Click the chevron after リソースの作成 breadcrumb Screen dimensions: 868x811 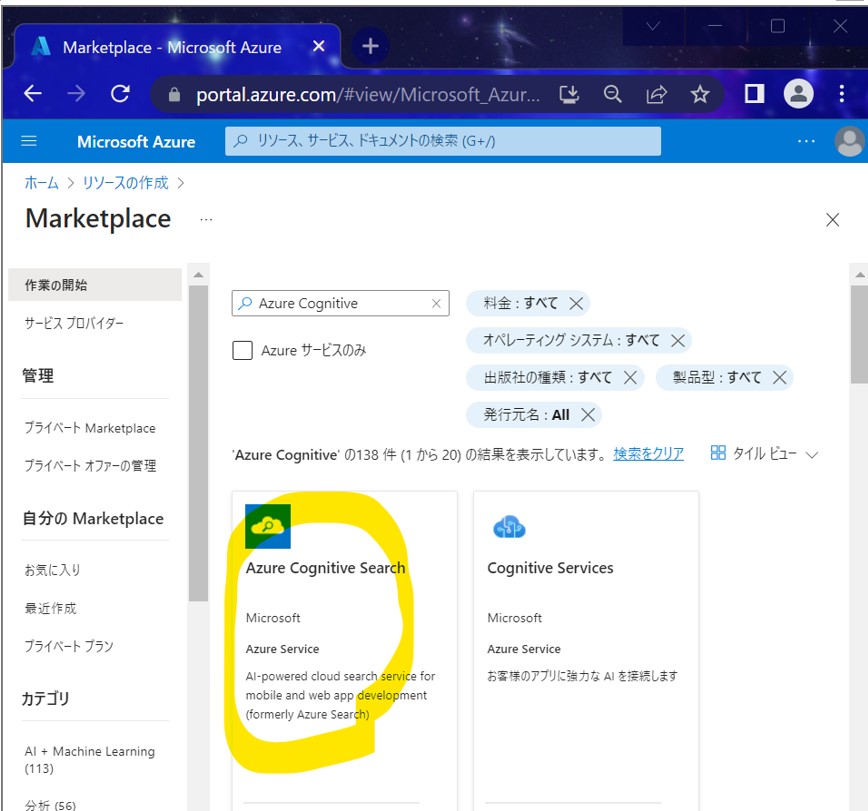coord(180,183)
